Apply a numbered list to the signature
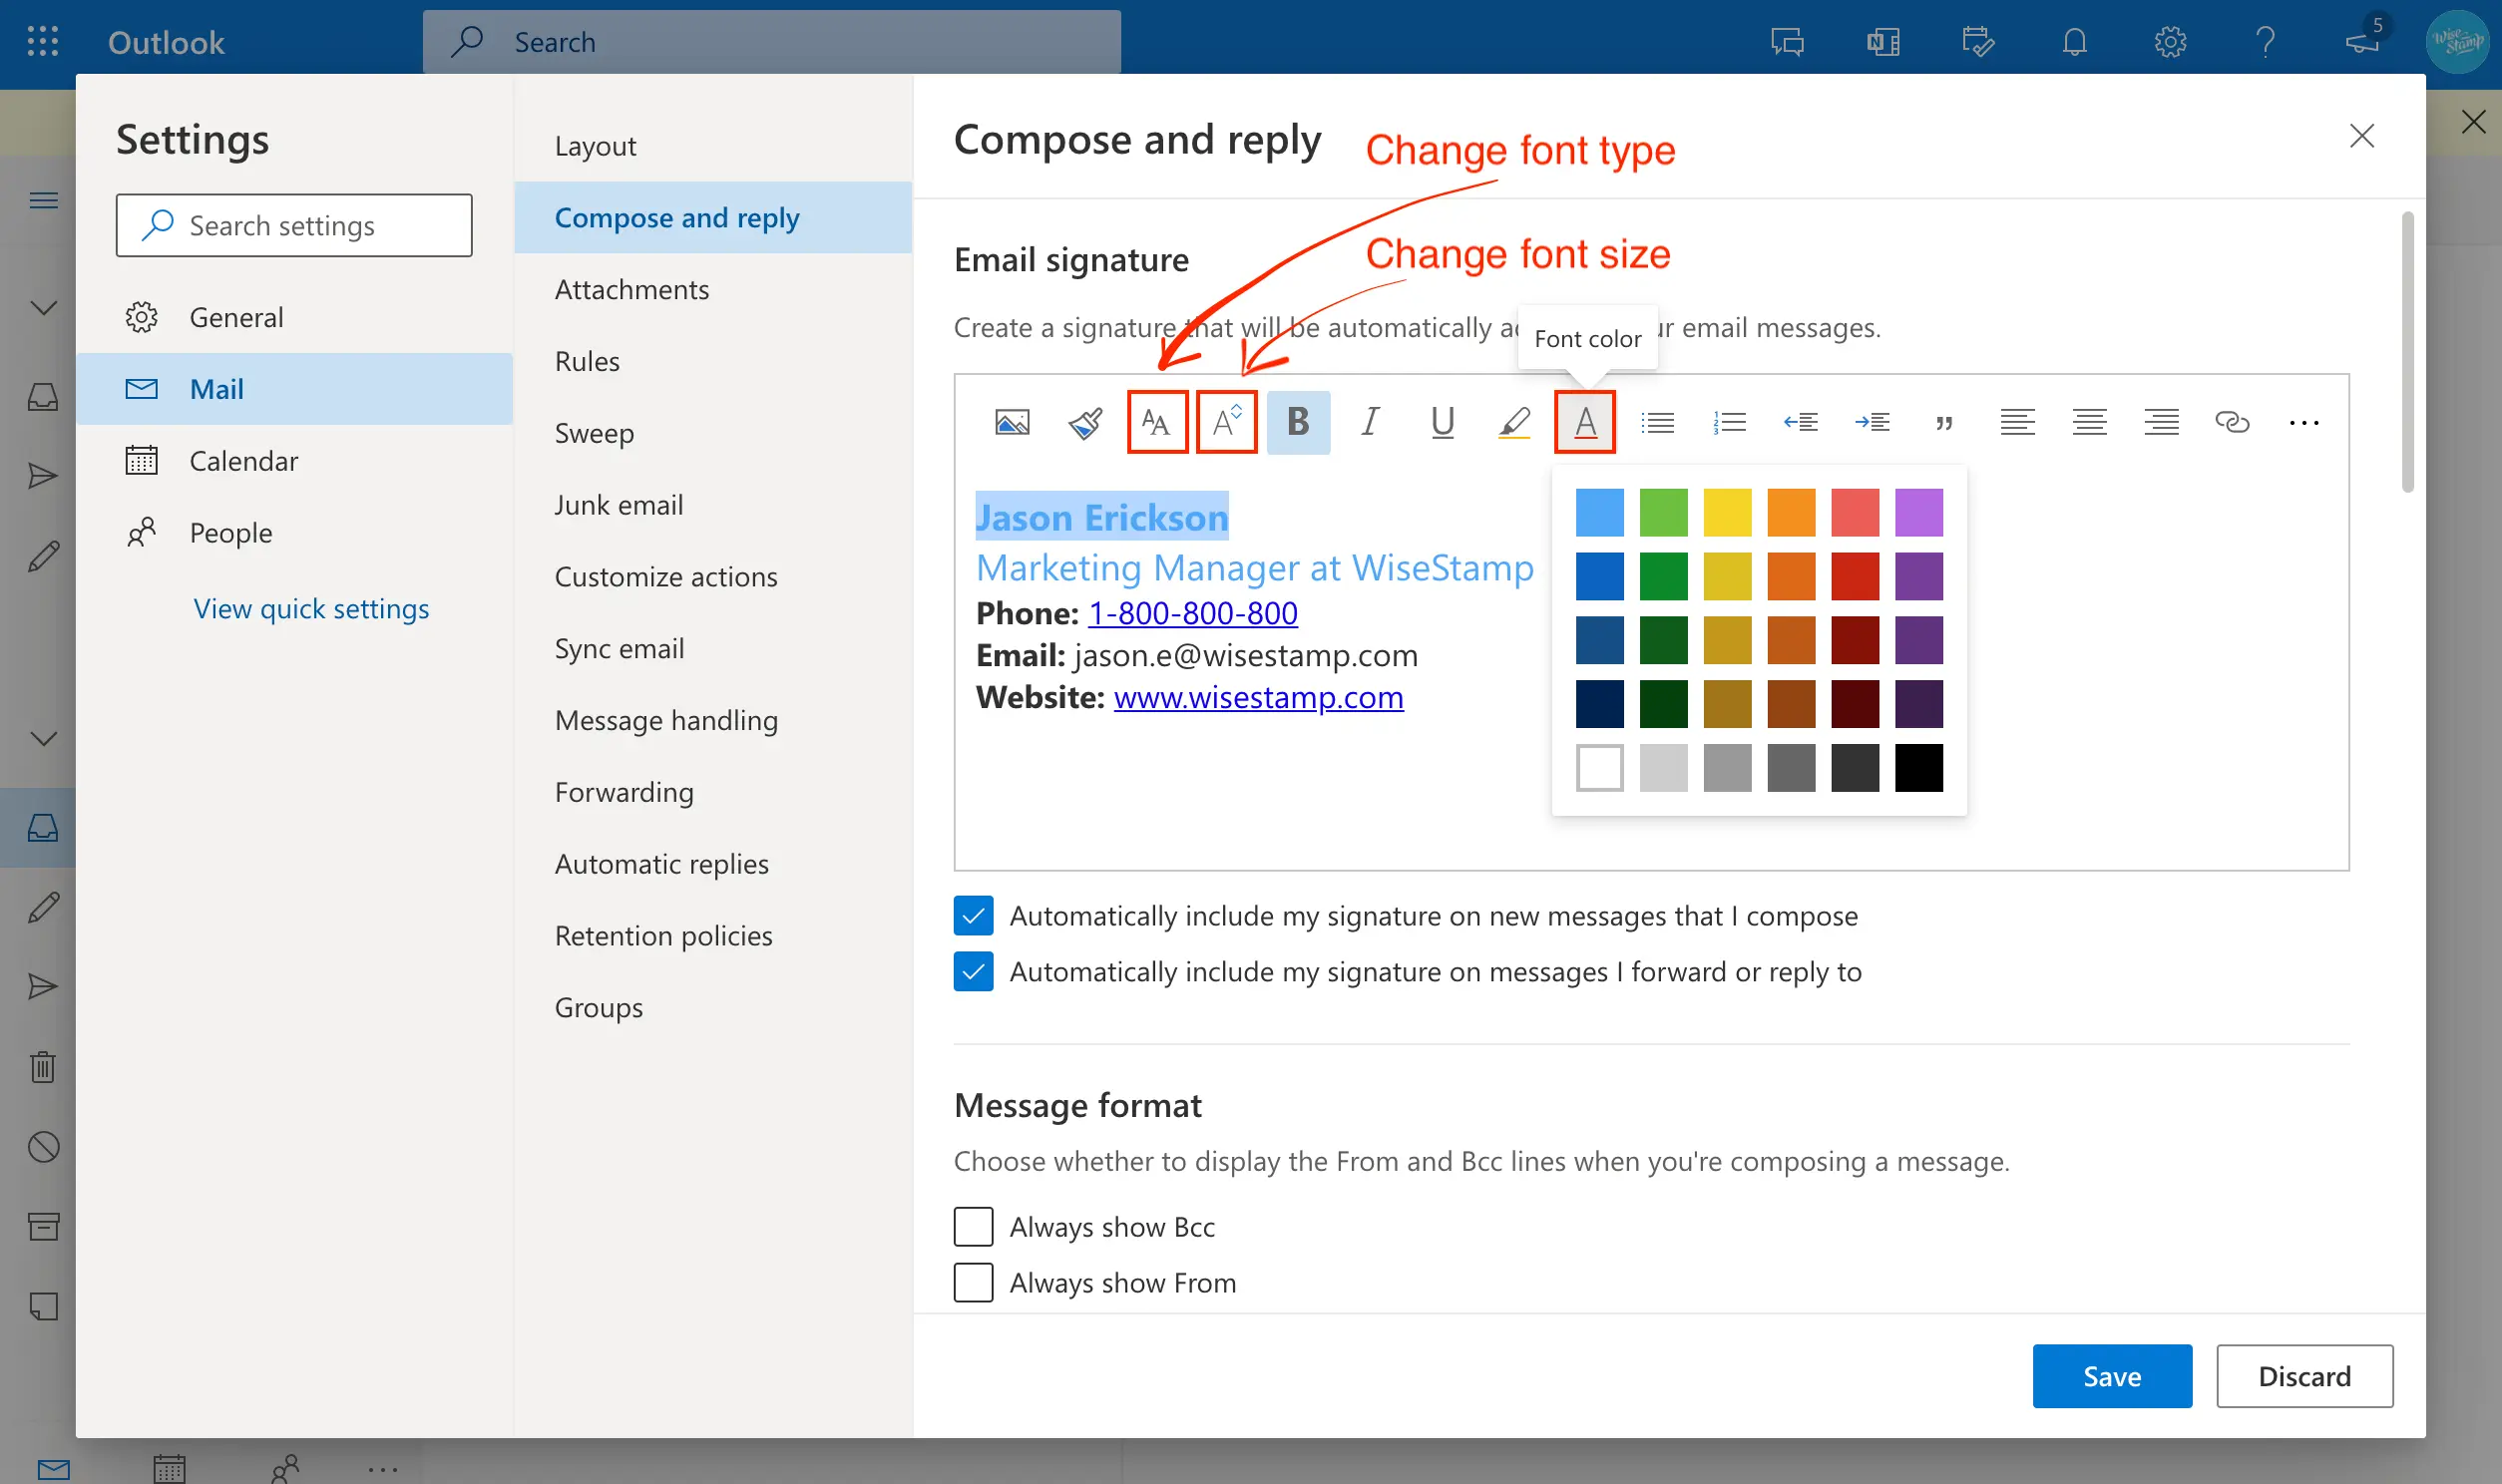The width and height of the screenshot is (2502, 1484). tap(1729, 421)
